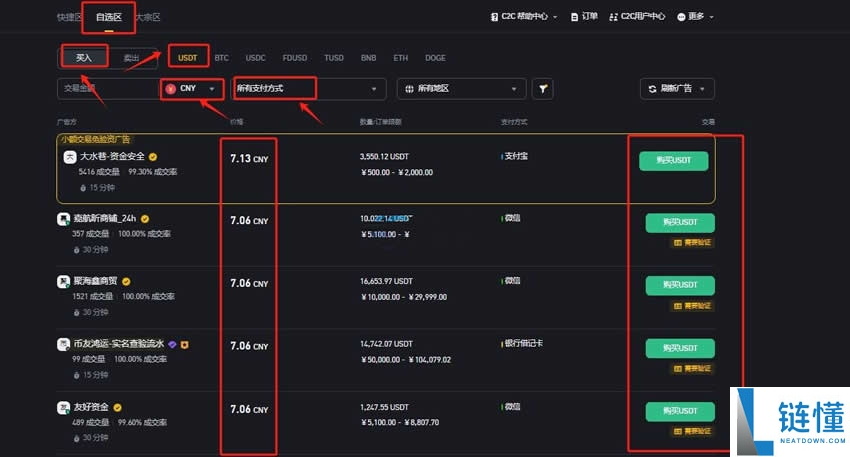
Task: Focus the 交易金额 amount input field
Action: (x=107, y=88)
